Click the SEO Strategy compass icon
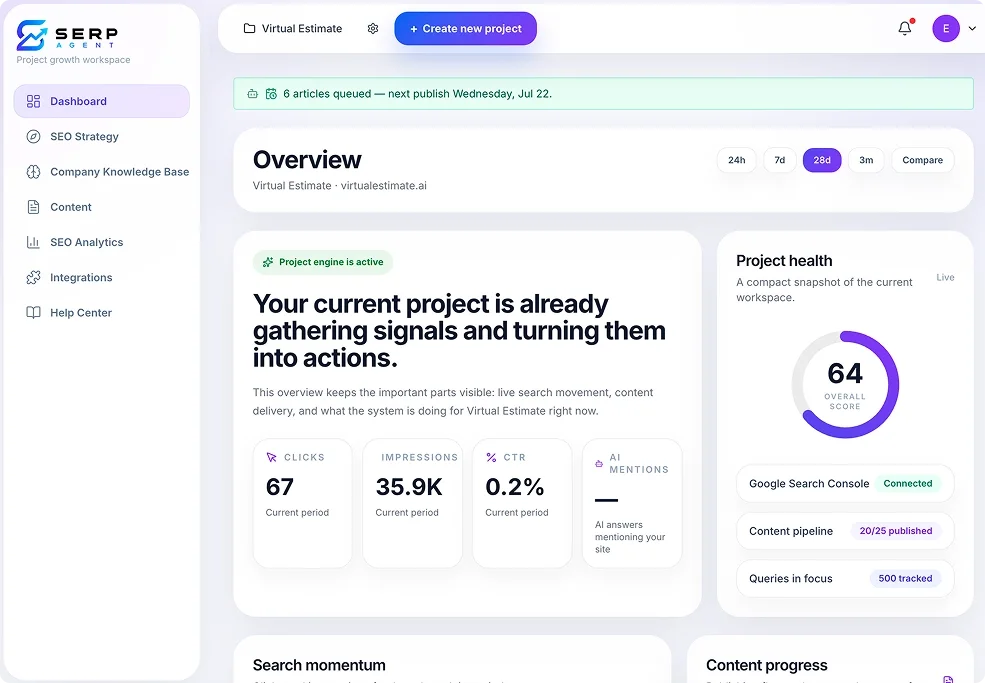Image resolution: width=985 pixels, height=683 pixels. pyautogui.click(x=33, y=136)
